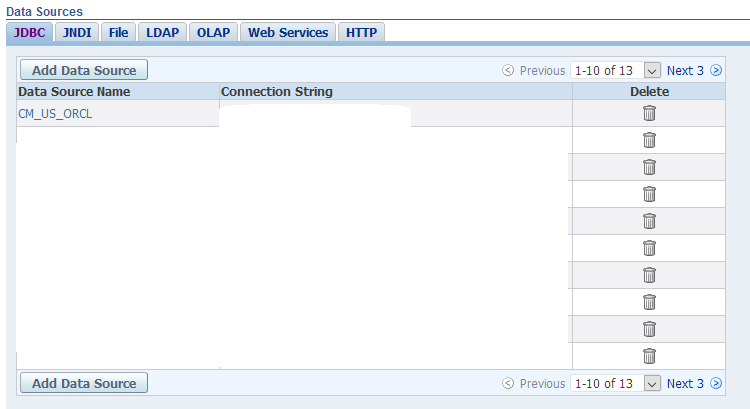
Task: Click the top Next page arrow icon
Action: click(716, 70)
